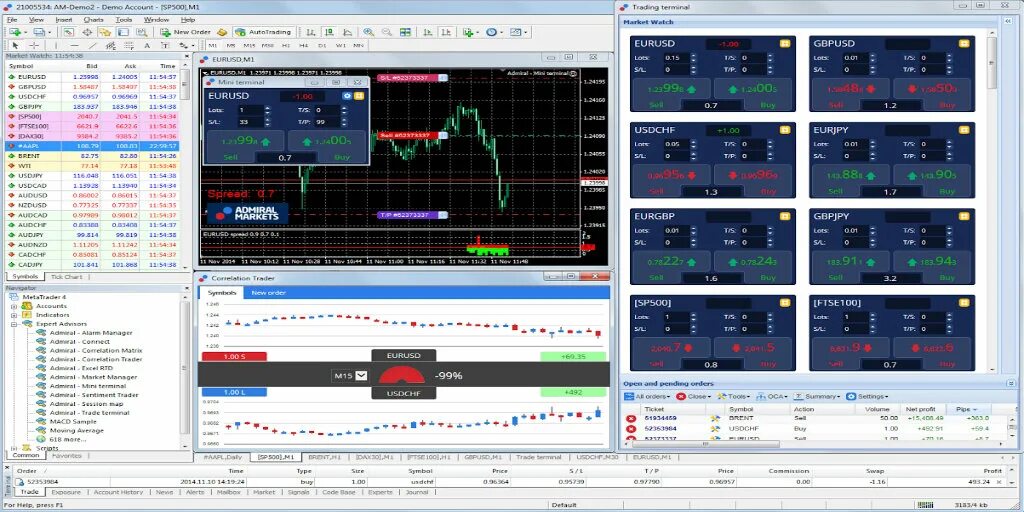Select the M1 timeframe button
Viewport: 1024px width, 512px height.
[x=213, y=46]
